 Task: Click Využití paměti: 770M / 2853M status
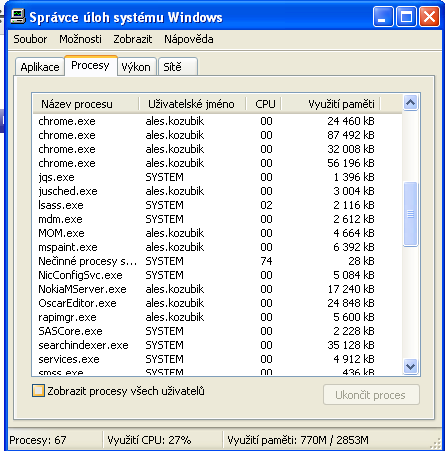pyautogui.click(x=298, y=440)
